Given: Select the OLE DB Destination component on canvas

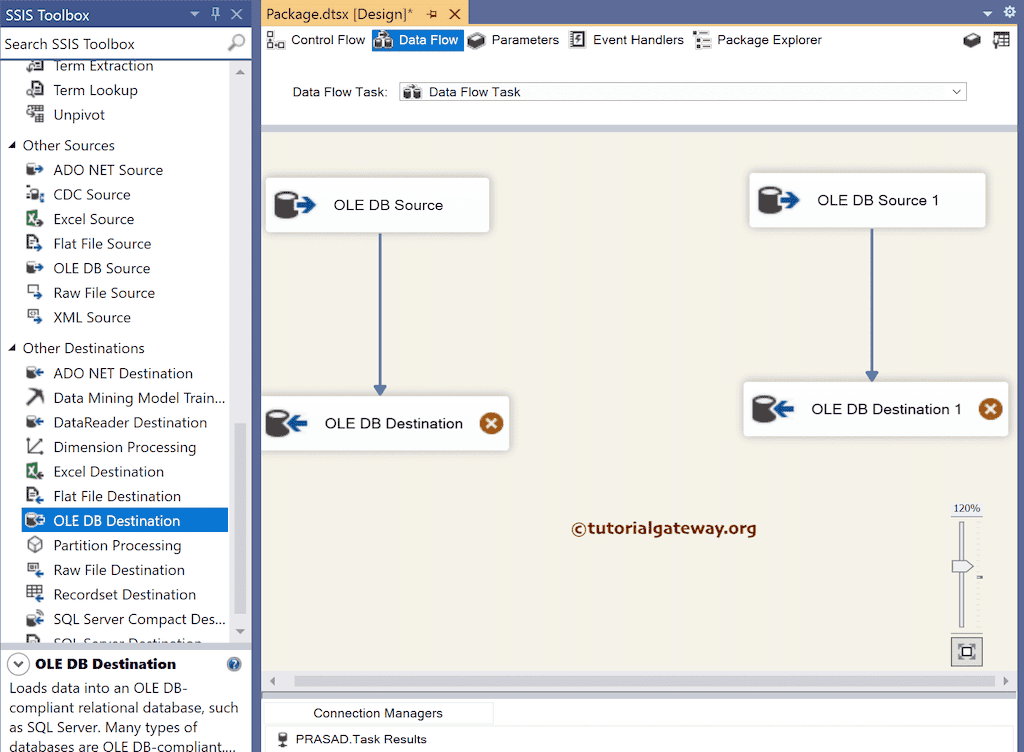Looking at the screenshot, I should 385,423.
